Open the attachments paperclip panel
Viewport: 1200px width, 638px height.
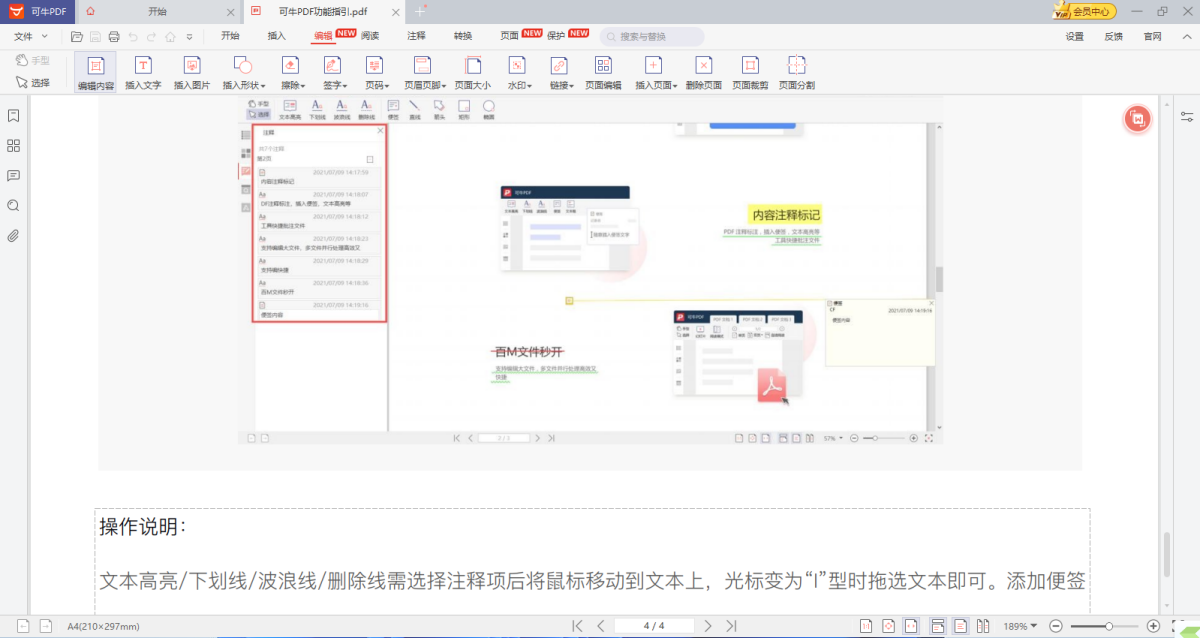[x=14, y=236]
